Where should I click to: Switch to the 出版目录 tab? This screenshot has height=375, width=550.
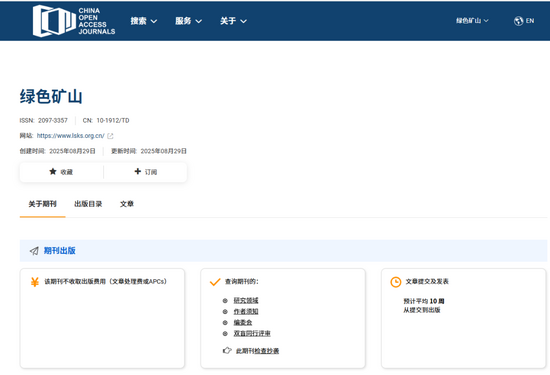coord(88,204)
